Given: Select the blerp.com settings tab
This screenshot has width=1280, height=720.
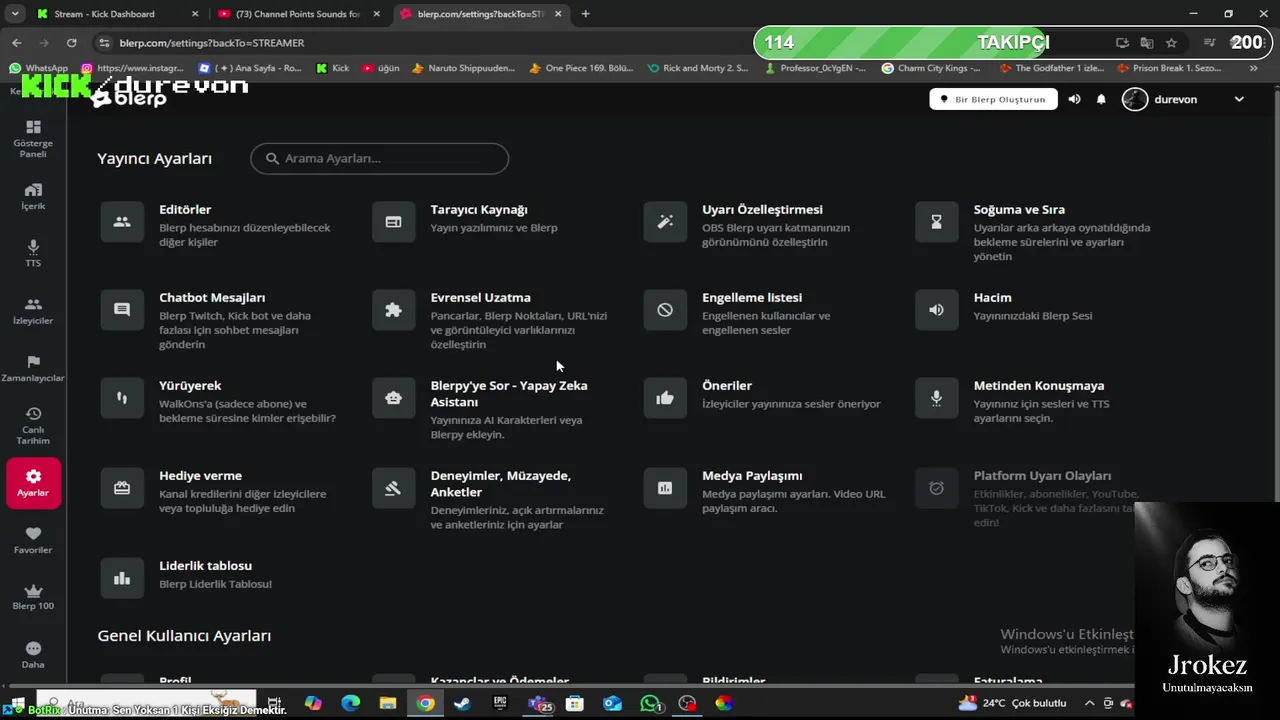Looking at the screenshot, I should tap(480, 14).
